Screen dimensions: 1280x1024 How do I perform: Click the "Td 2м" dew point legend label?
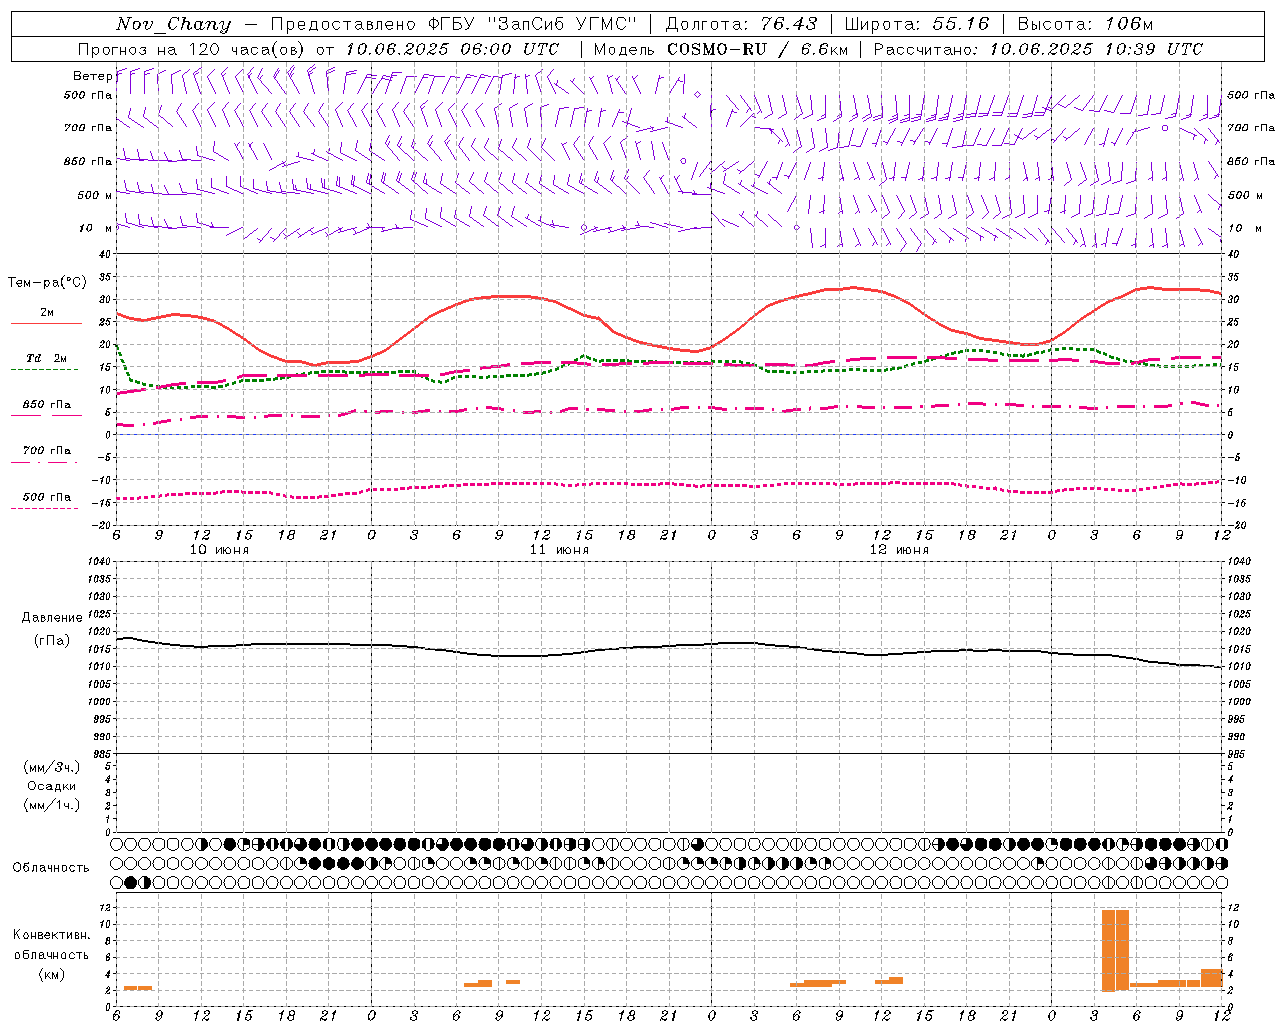tap(47, 358)
